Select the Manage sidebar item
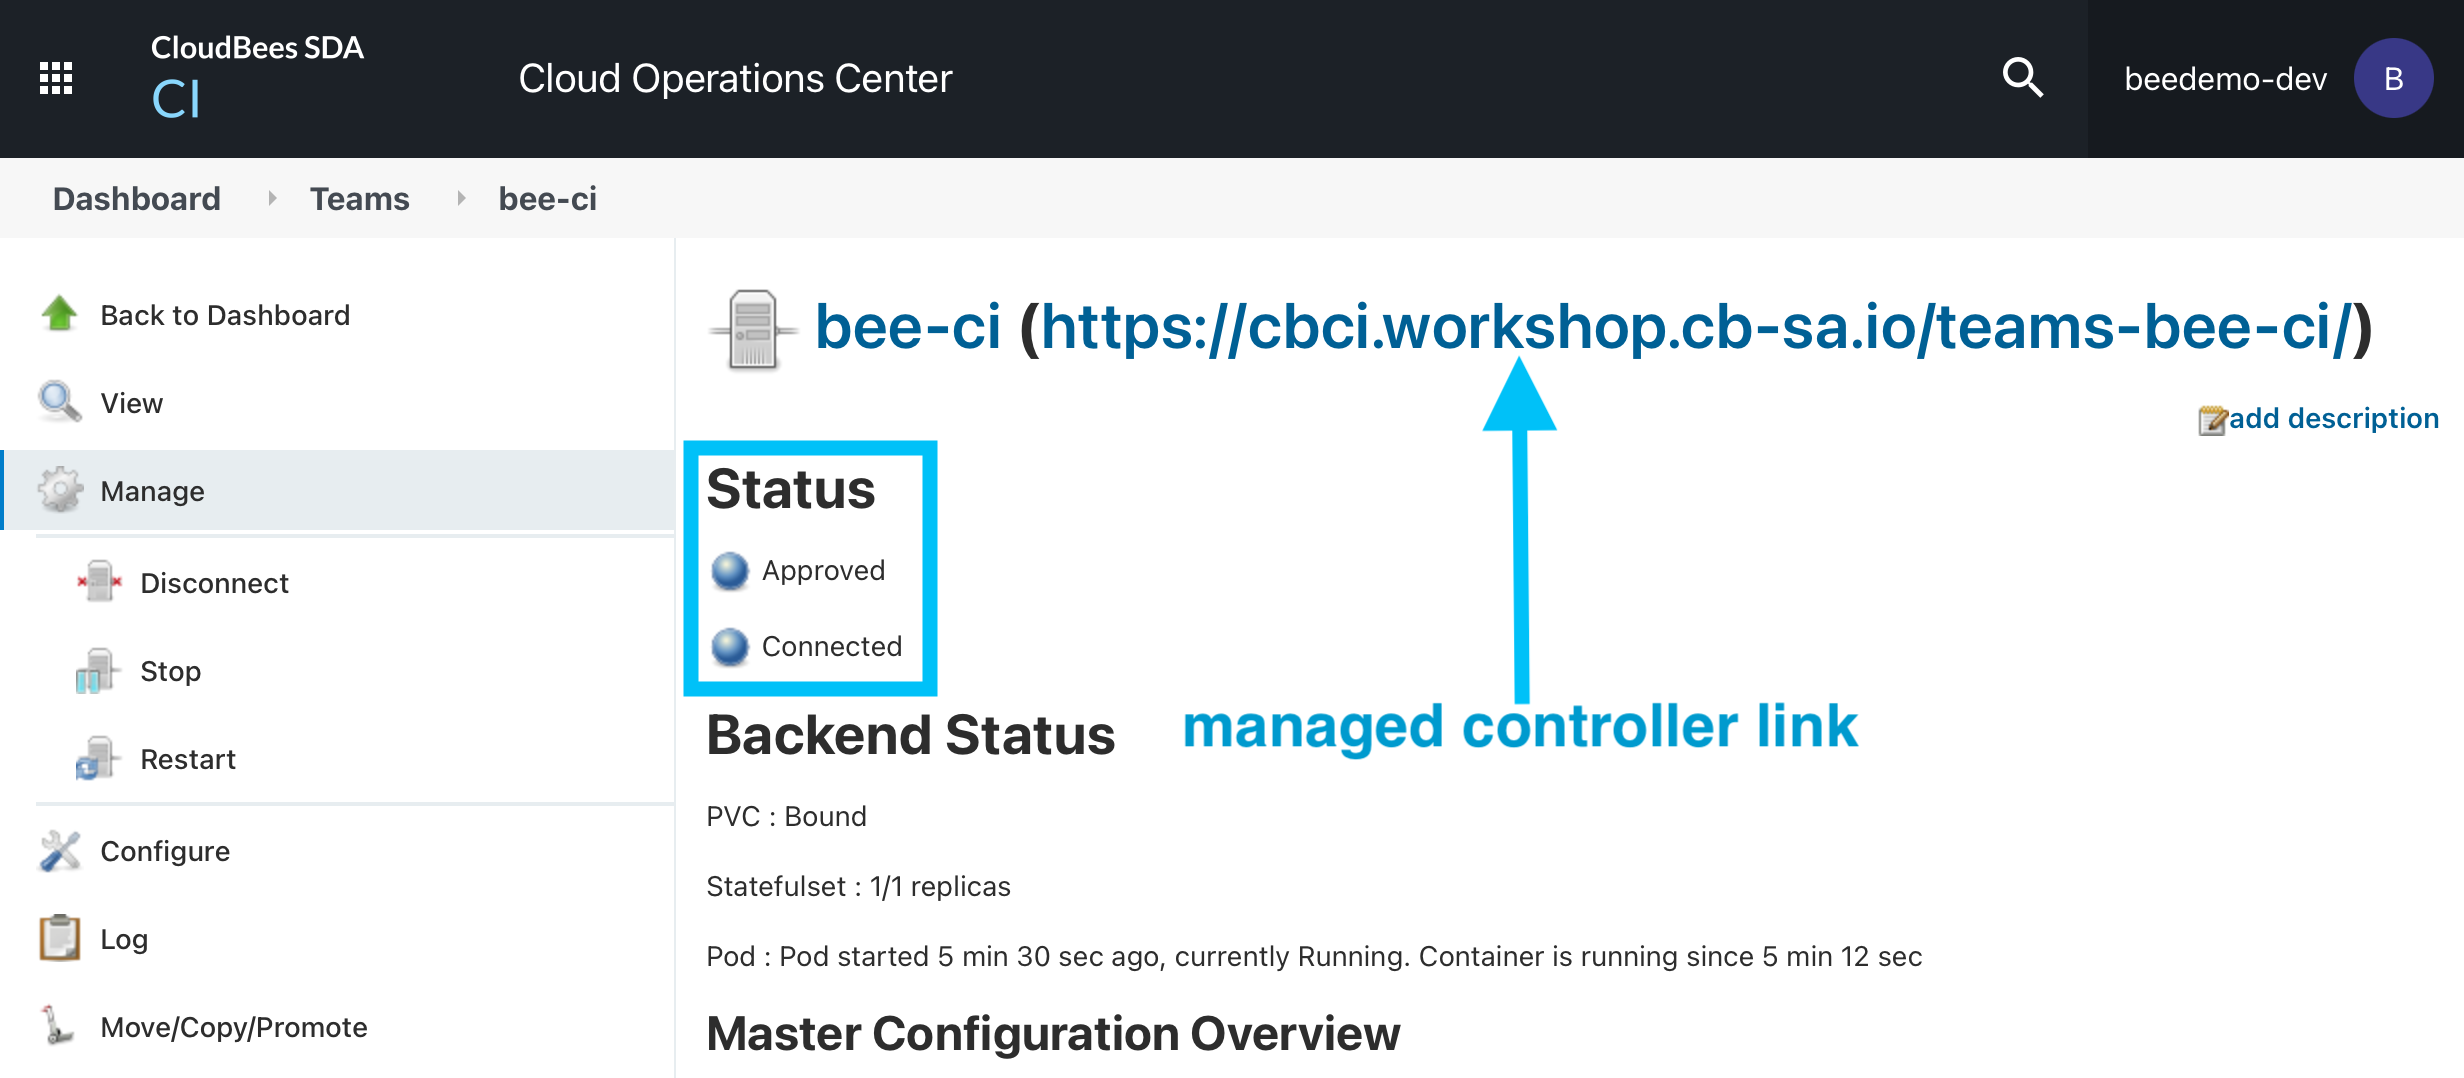Viewport: 2464px width, 1078px height. pos(338,490)
